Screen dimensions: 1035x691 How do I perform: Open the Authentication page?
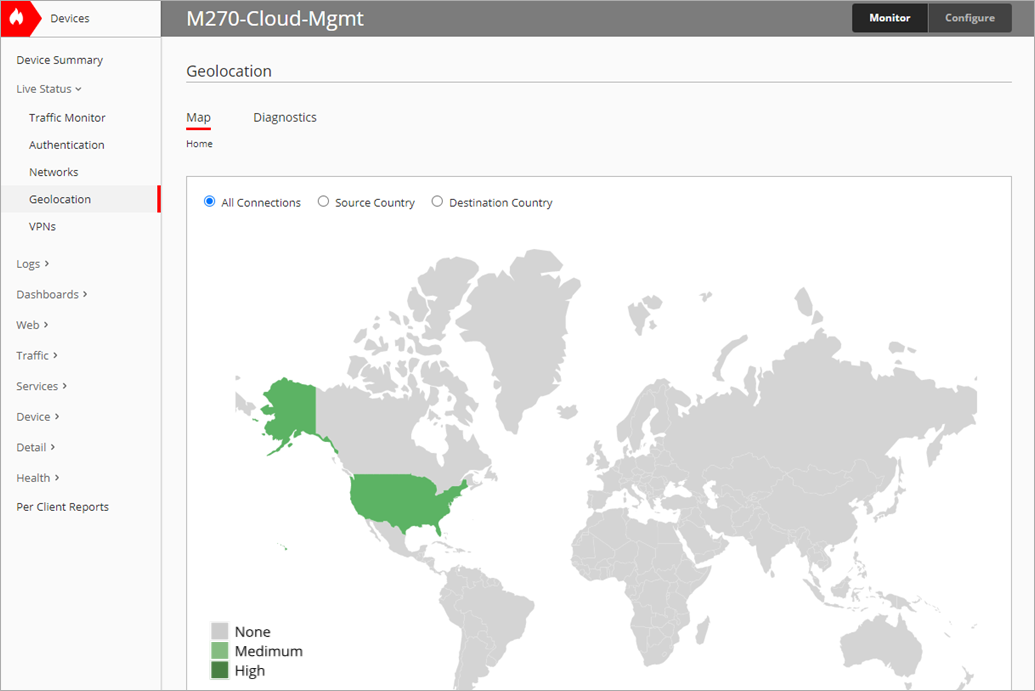pos(66,144)
